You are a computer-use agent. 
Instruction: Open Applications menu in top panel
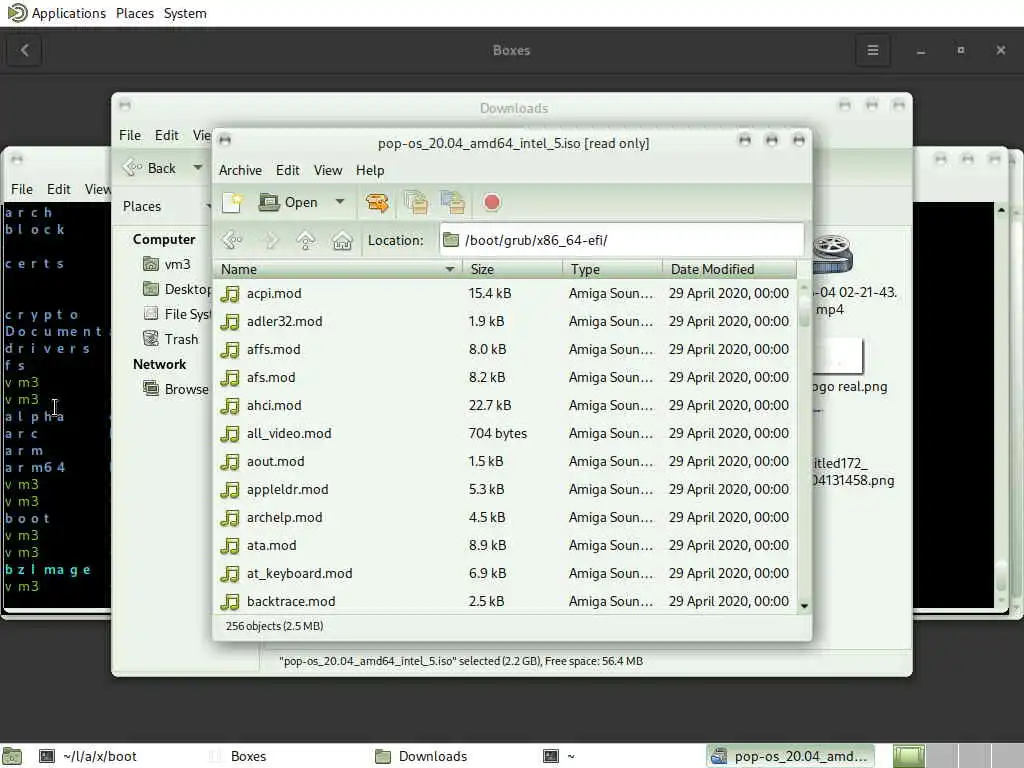(68, 13)
